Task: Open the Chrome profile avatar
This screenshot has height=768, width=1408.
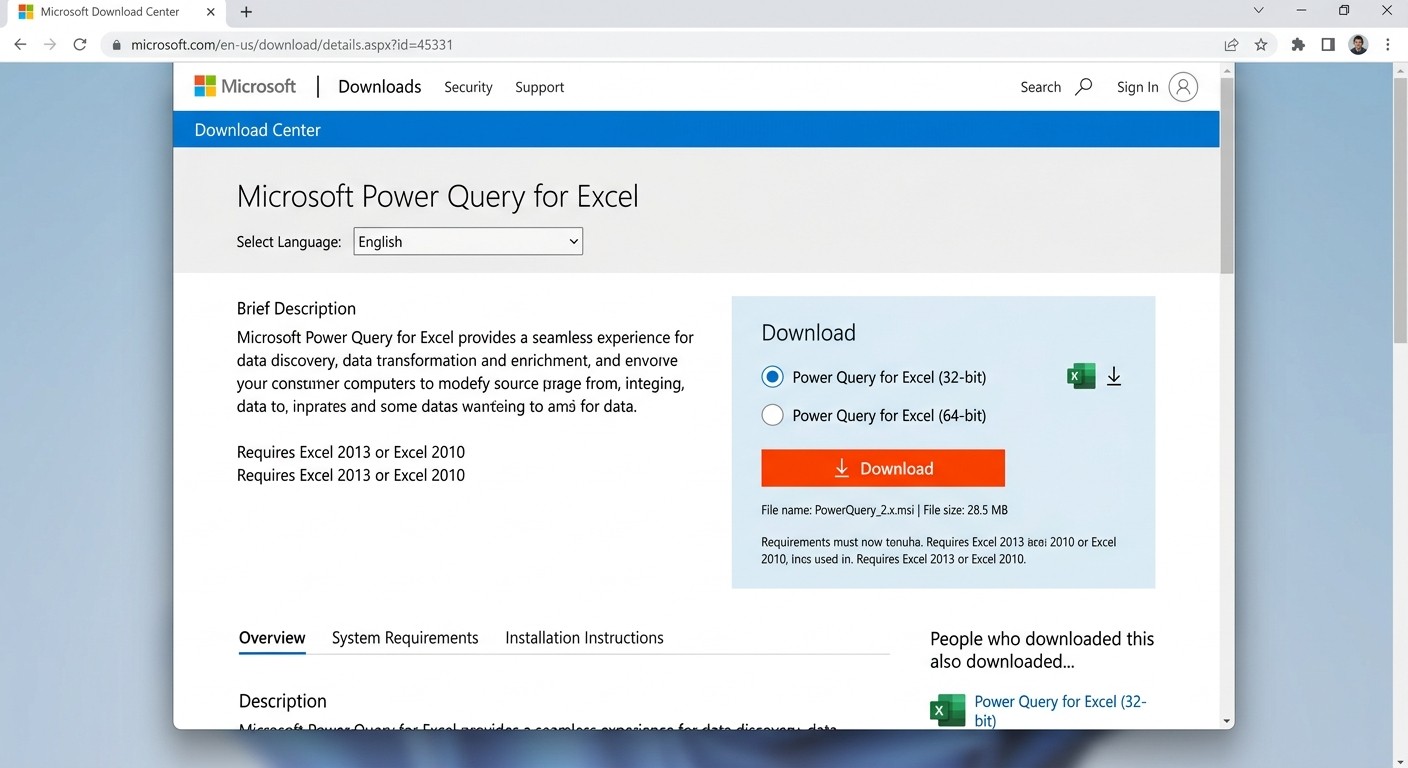Action: pos(1358,45)
